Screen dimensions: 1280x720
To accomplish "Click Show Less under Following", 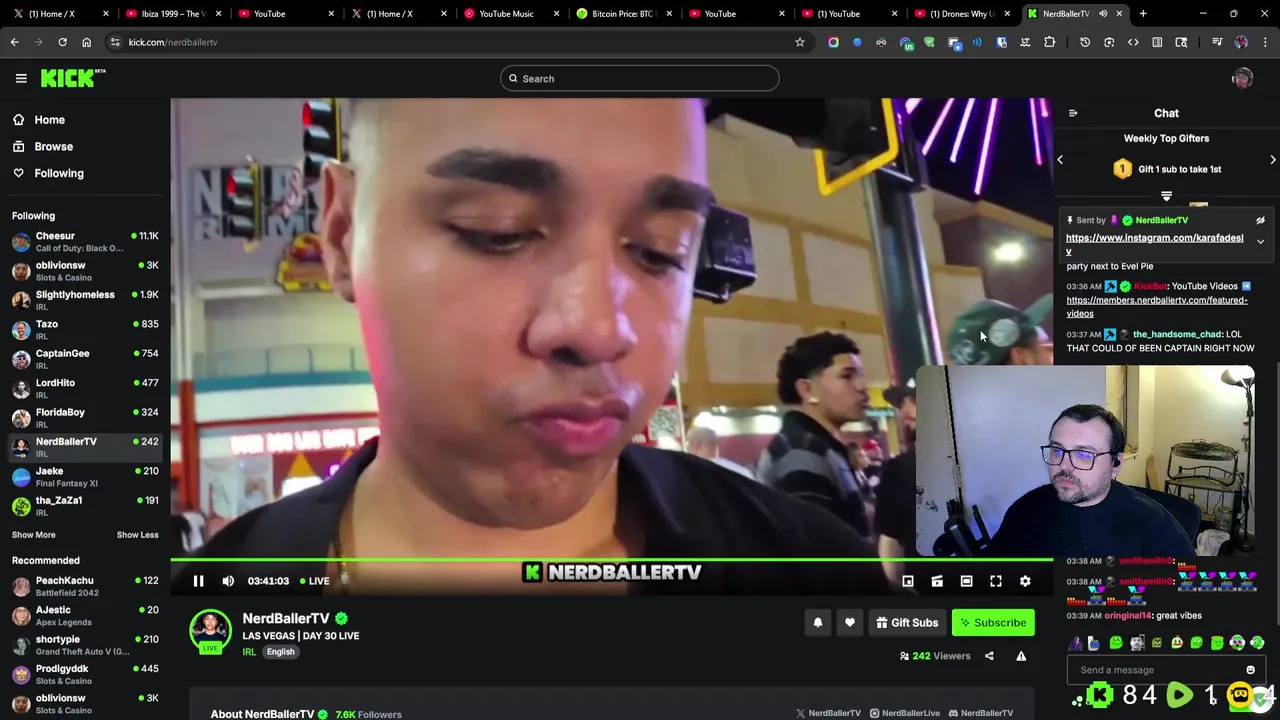I will point(137,535).
